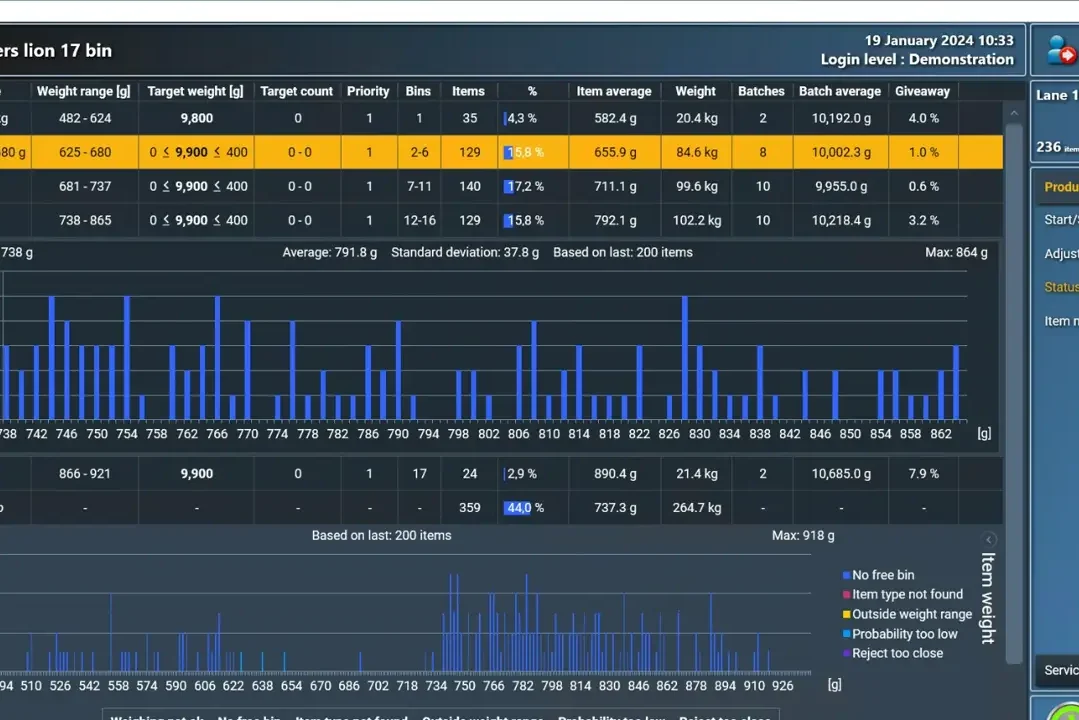Sort by the Giveaway column header

[x=921, y=91]
